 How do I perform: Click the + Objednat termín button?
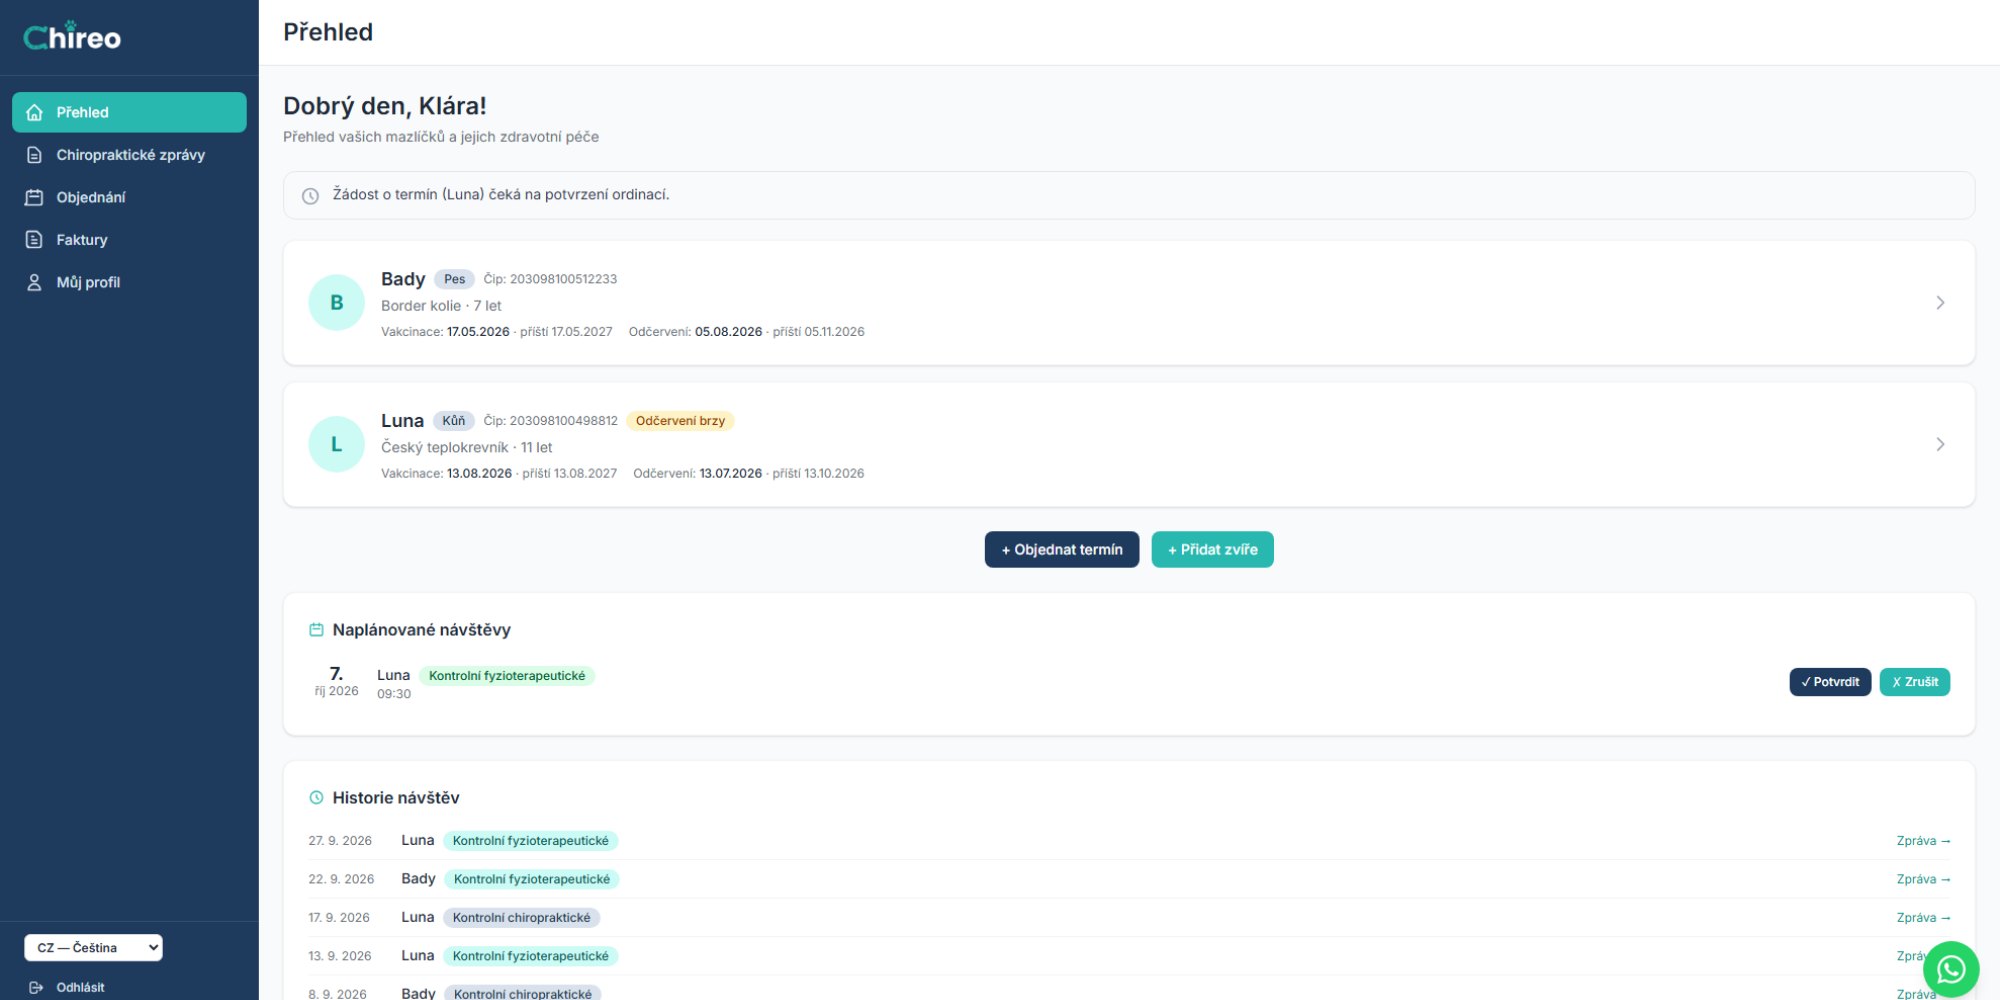[x=1062, y=549]
